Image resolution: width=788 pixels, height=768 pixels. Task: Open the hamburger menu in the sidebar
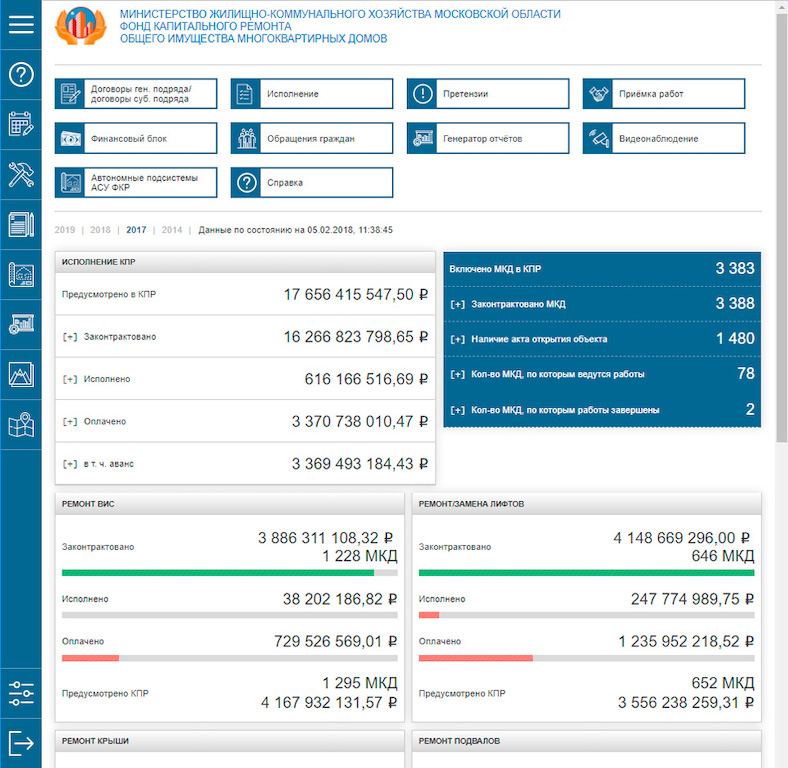coord(20,25)
